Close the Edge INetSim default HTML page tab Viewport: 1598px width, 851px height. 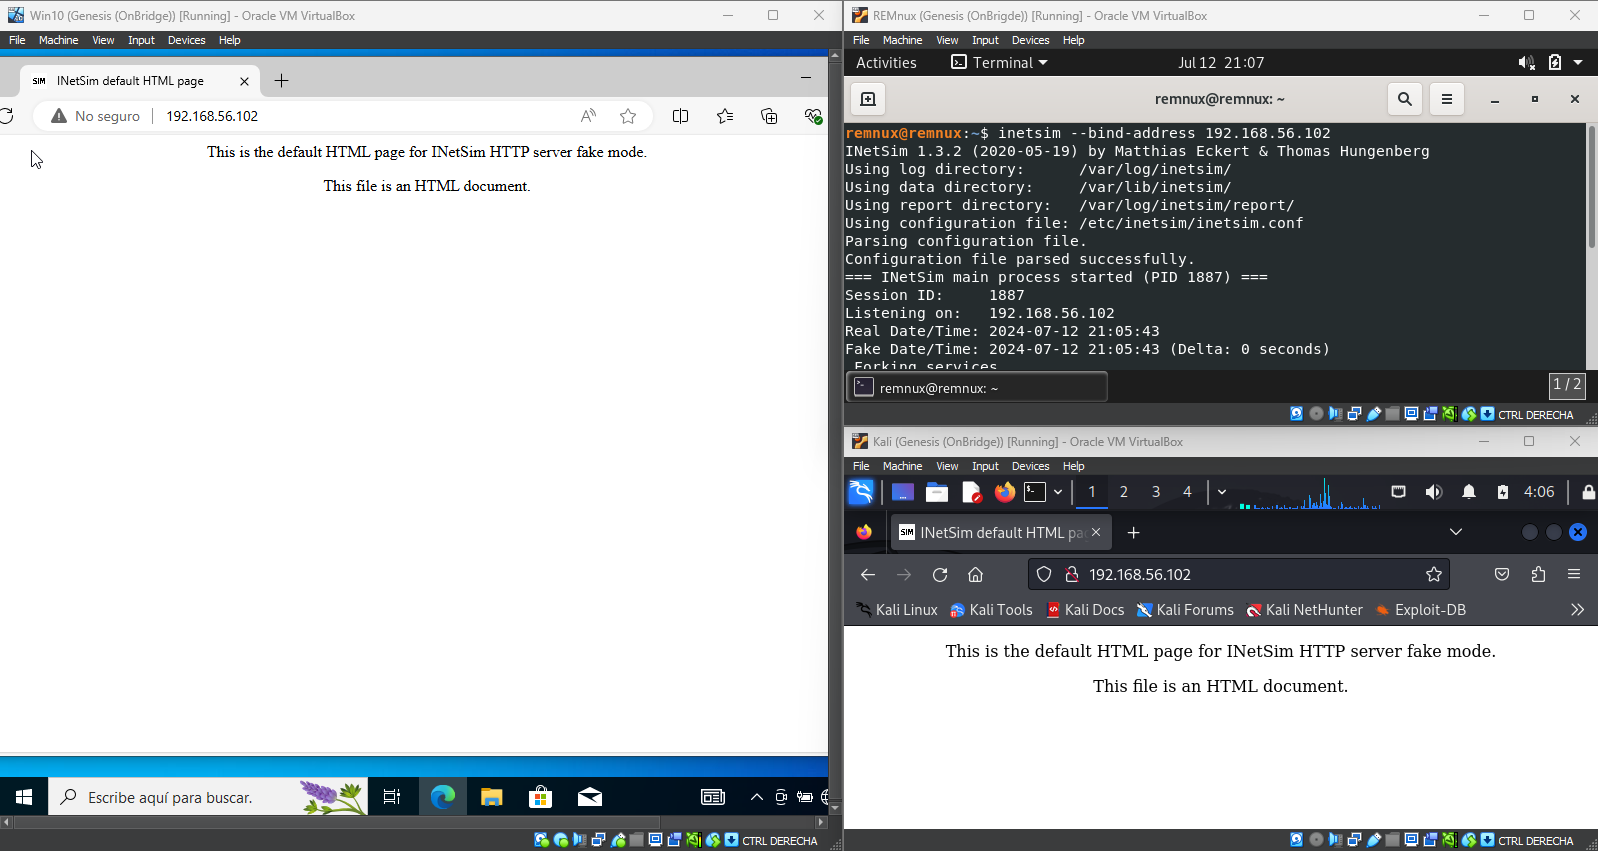pos(244,81)
